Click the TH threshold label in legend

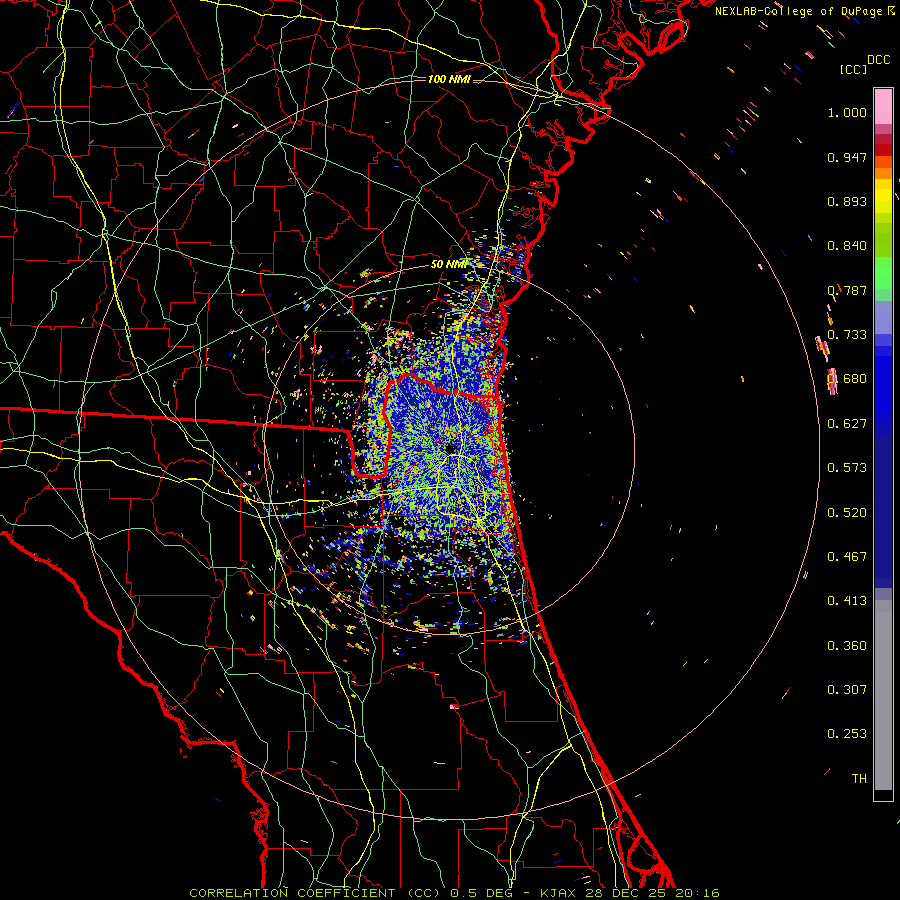(859, 779)
